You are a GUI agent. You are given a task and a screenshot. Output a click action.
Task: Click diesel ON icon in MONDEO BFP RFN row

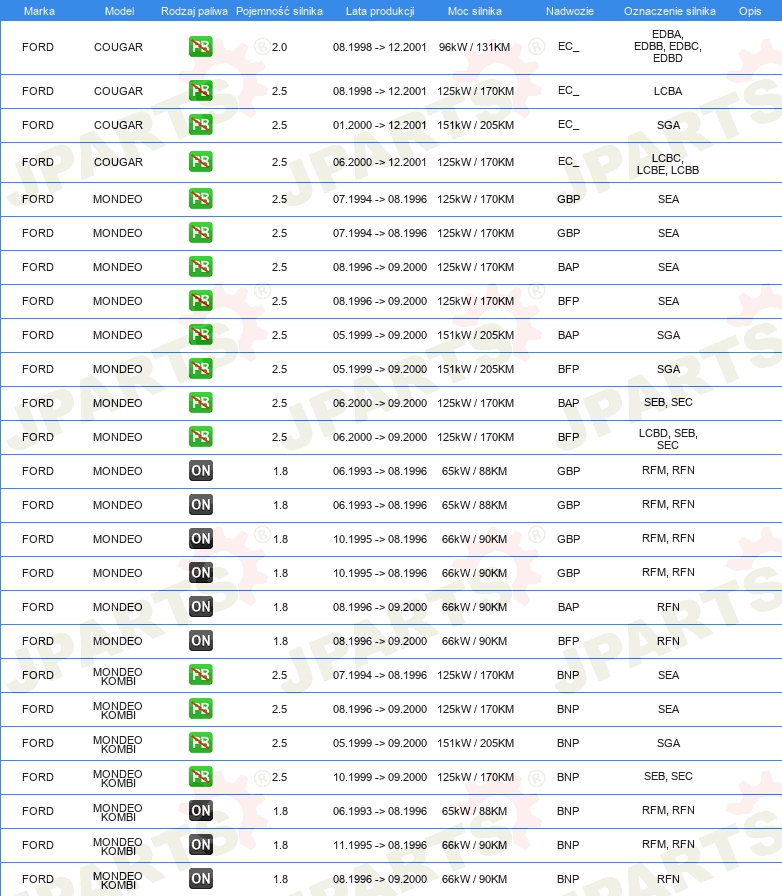point(201,641)
